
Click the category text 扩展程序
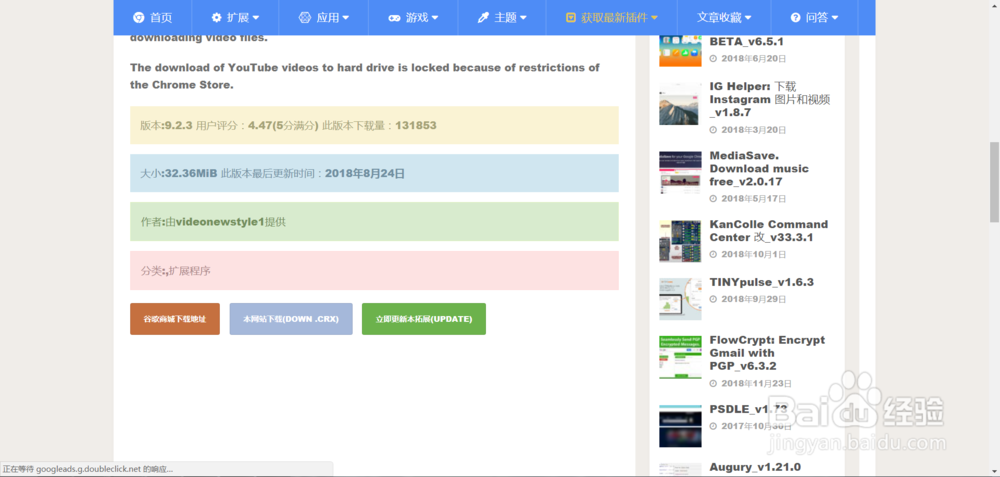click(x=190, y=271)
